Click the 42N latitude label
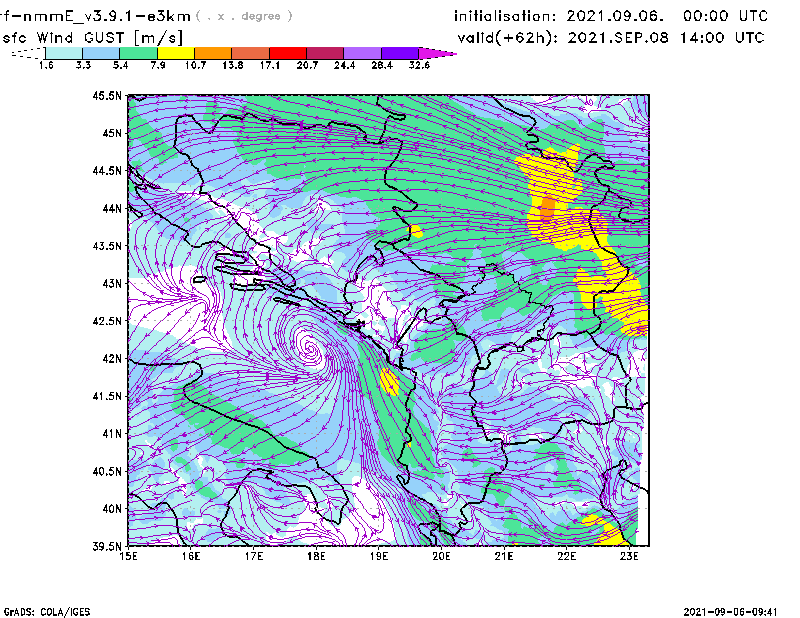 (113, 358)
